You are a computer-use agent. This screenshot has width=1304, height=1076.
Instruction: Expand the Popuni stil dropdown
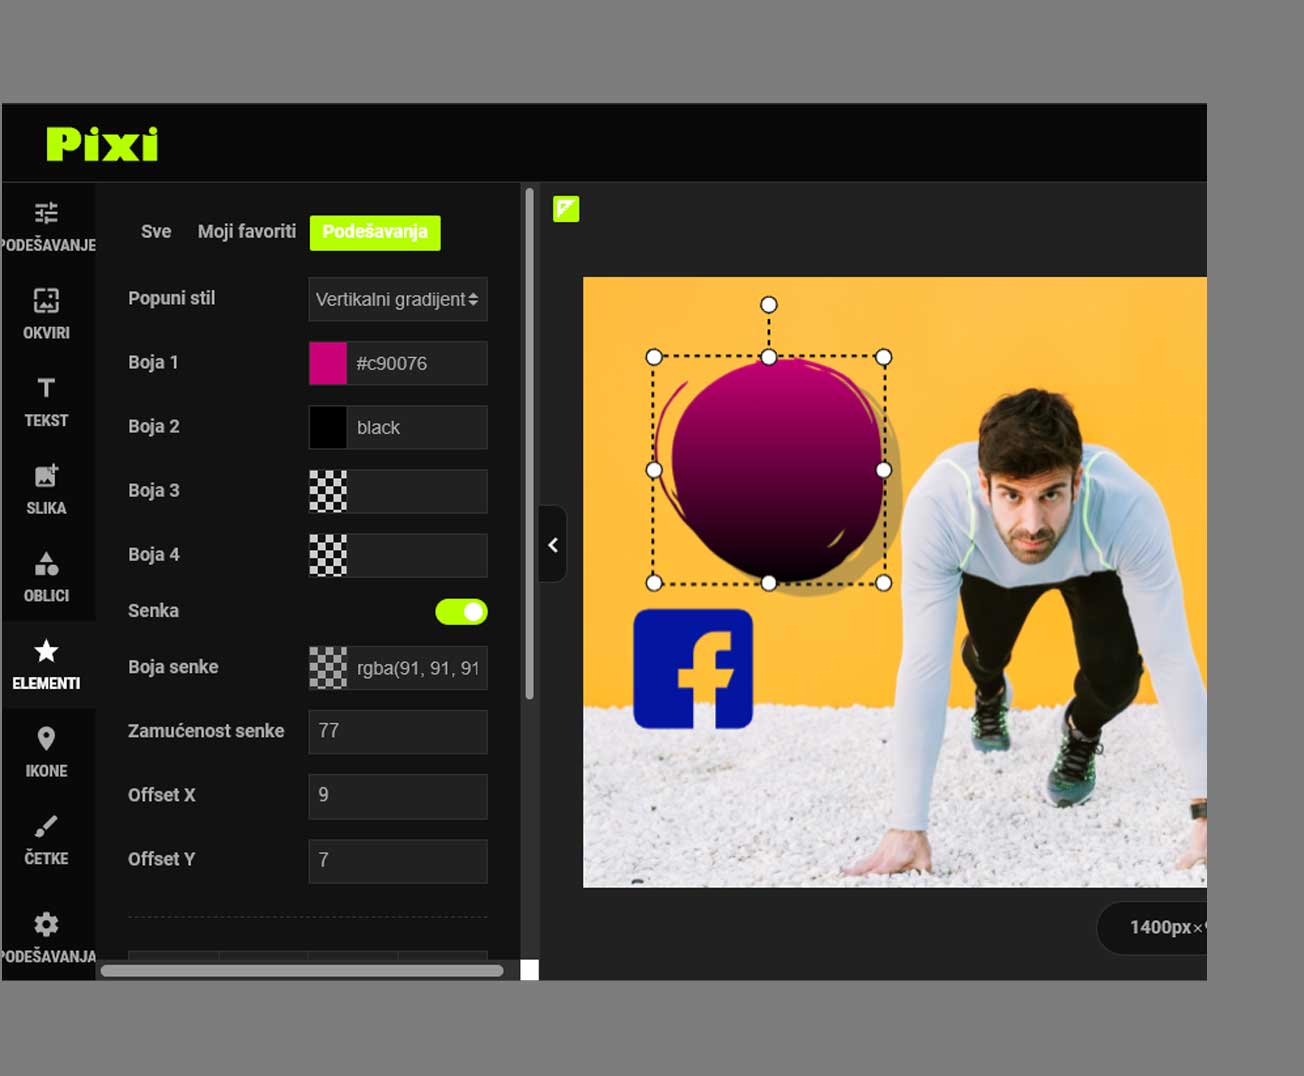[x=397, y=299]
